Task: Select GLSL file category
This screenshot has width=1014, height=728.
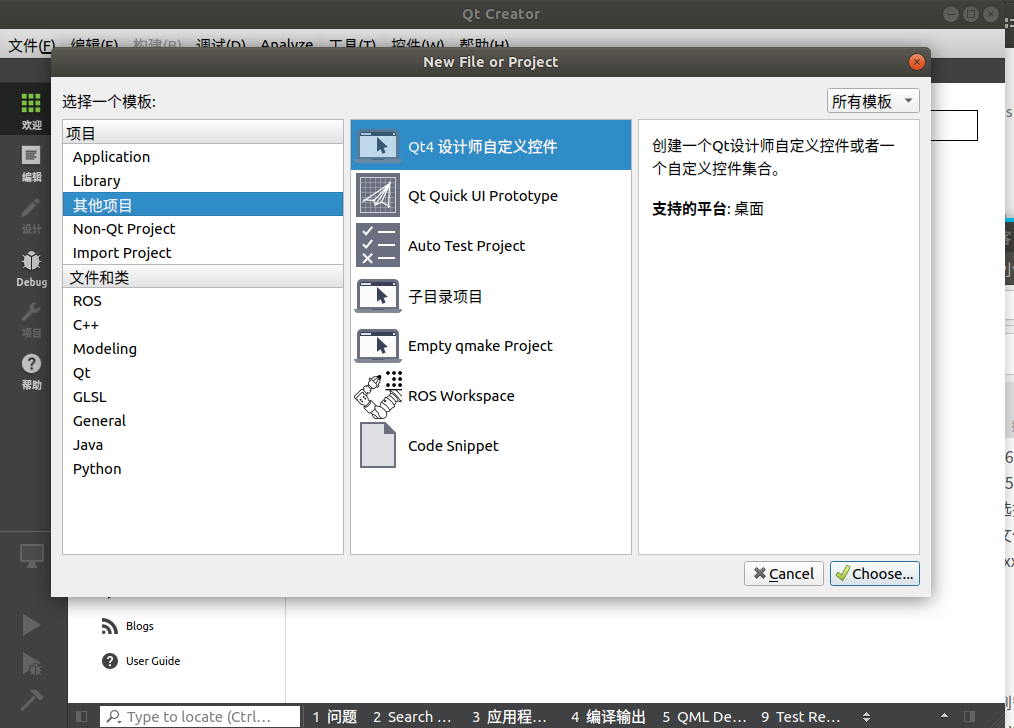Action: (x=203, y=396)
